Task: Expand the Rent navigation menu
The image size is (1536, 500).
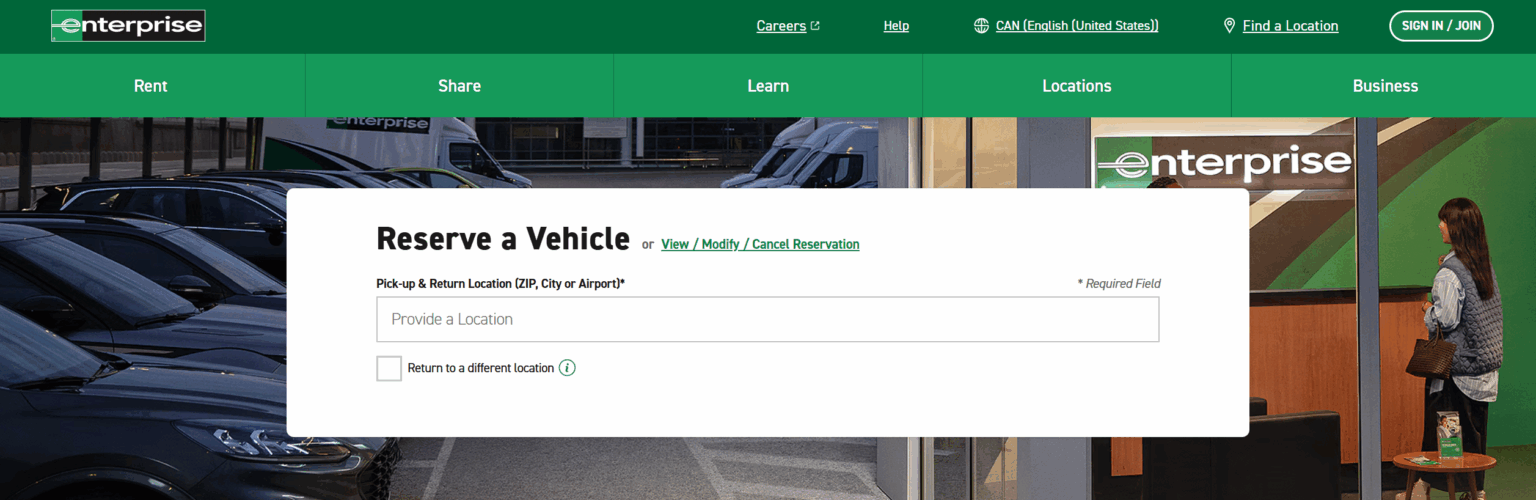Action: click(x=151, y=86)
